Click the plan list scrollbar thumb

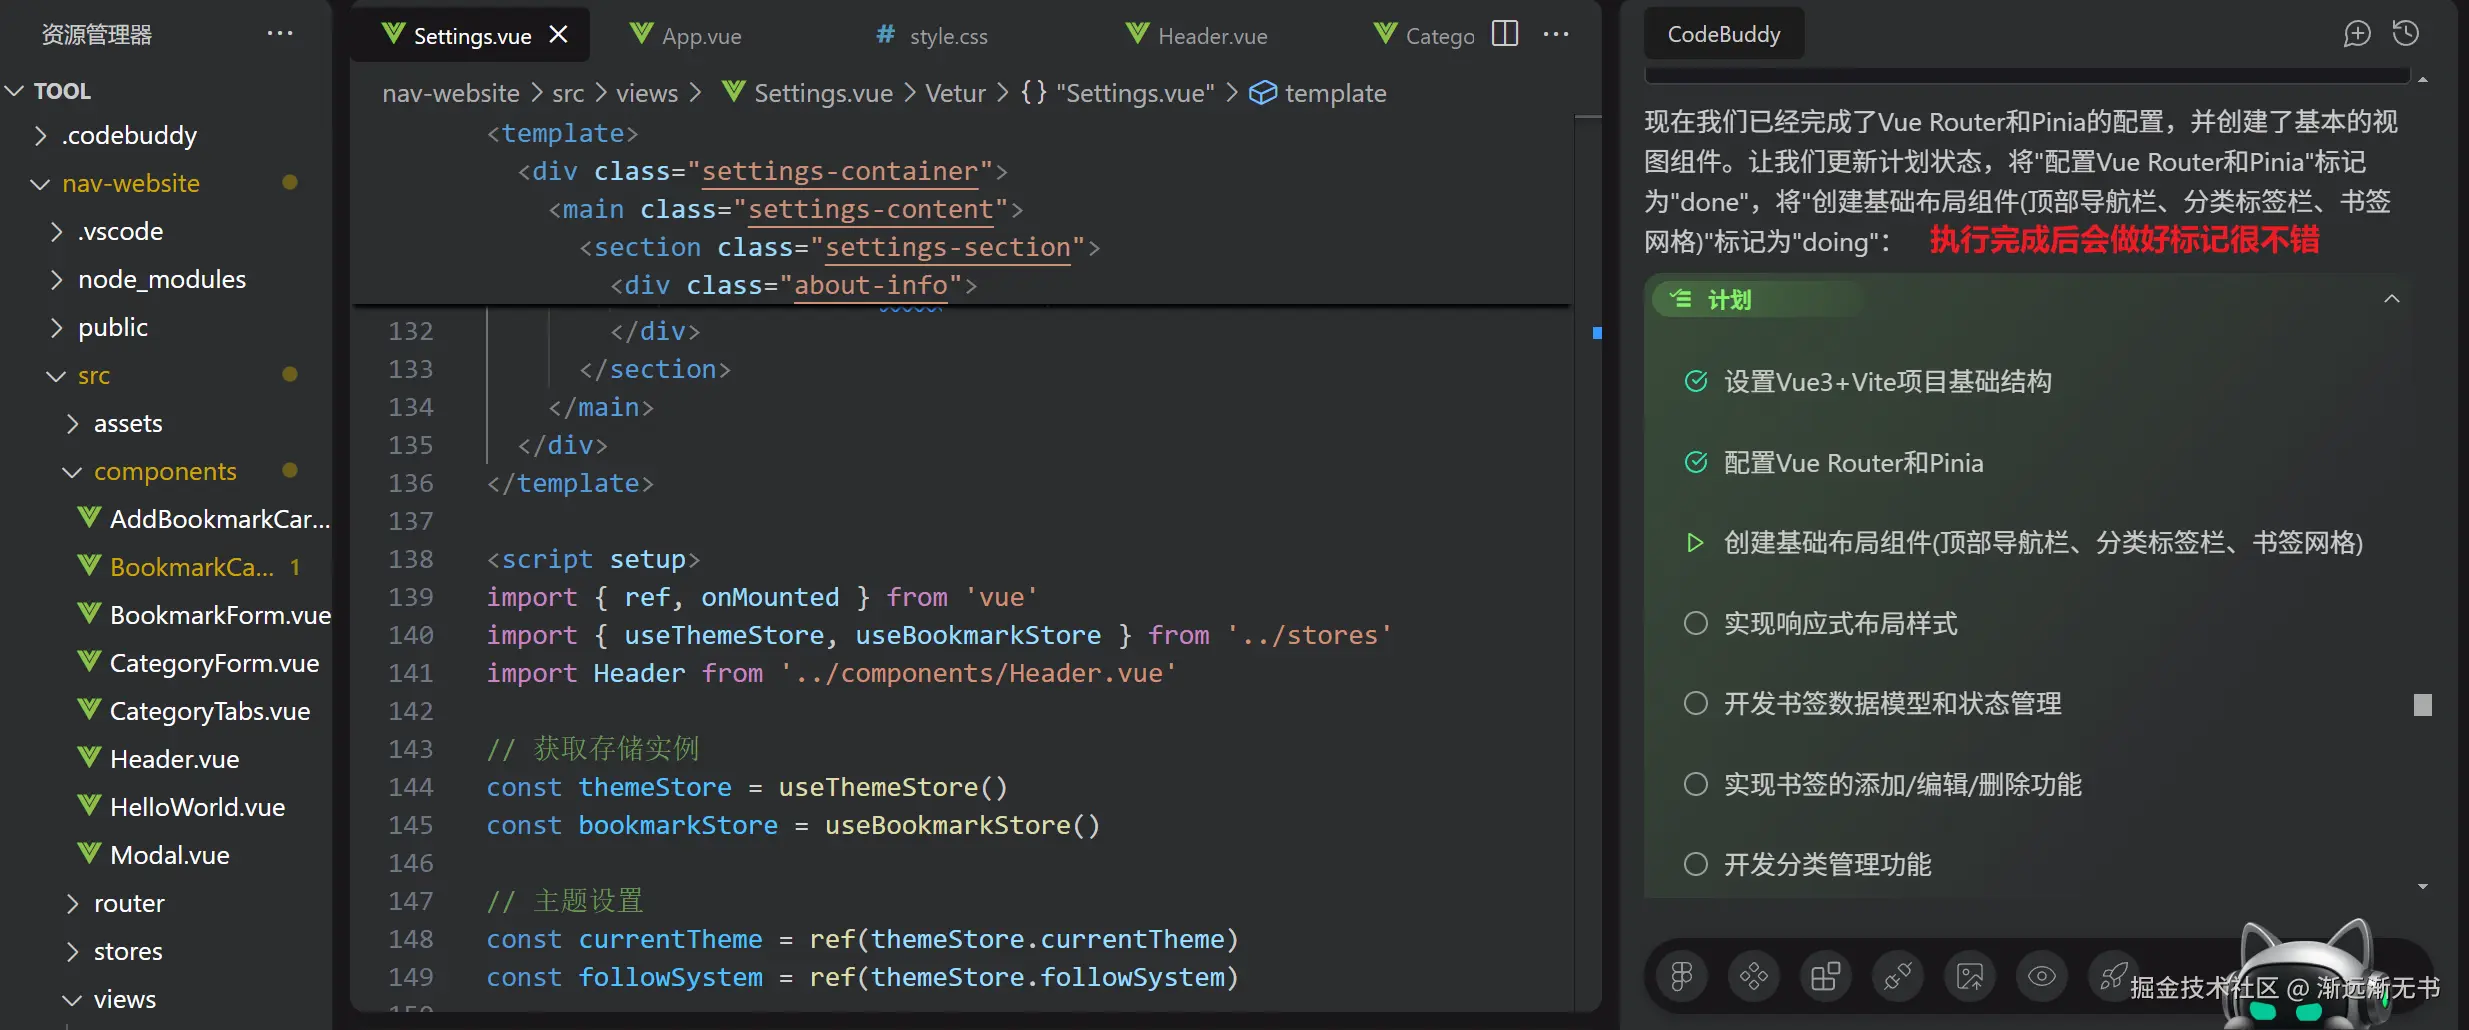pyautogui.click(x=2423, y=705)
